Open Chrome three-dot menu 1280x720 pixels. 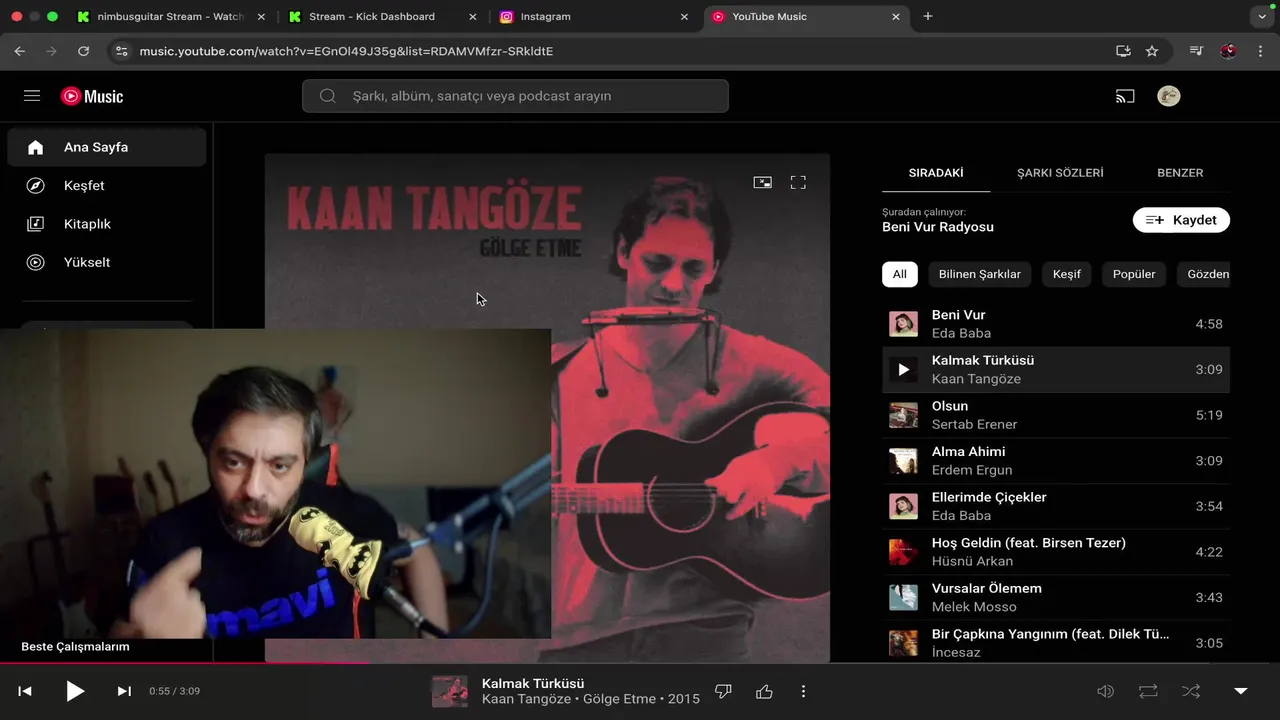[1260, 51]
